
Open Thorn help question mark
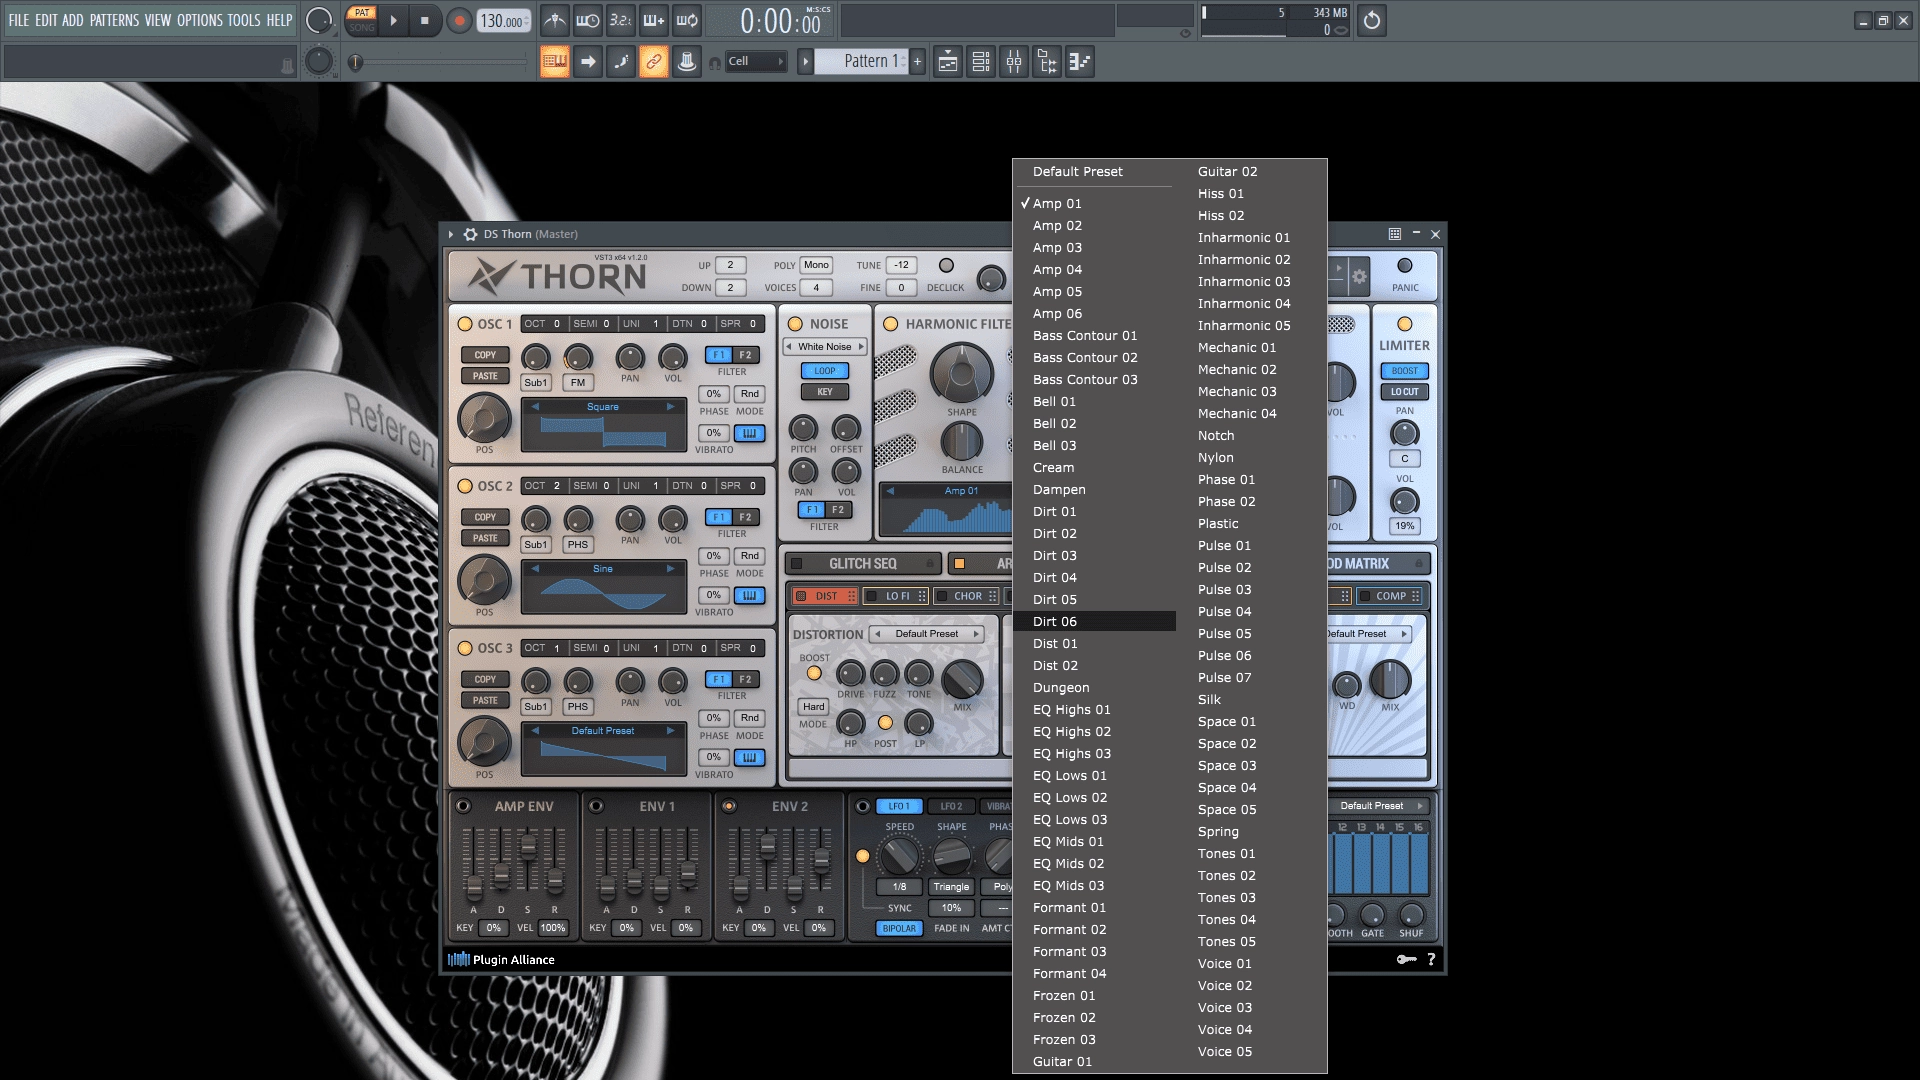click(1431, 959)
